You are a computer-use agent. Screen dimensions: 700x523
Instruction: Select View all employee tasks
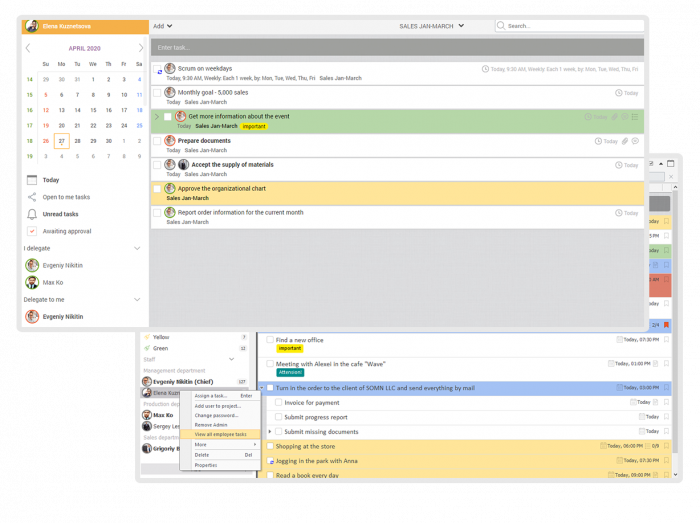(x=221, y=434)
